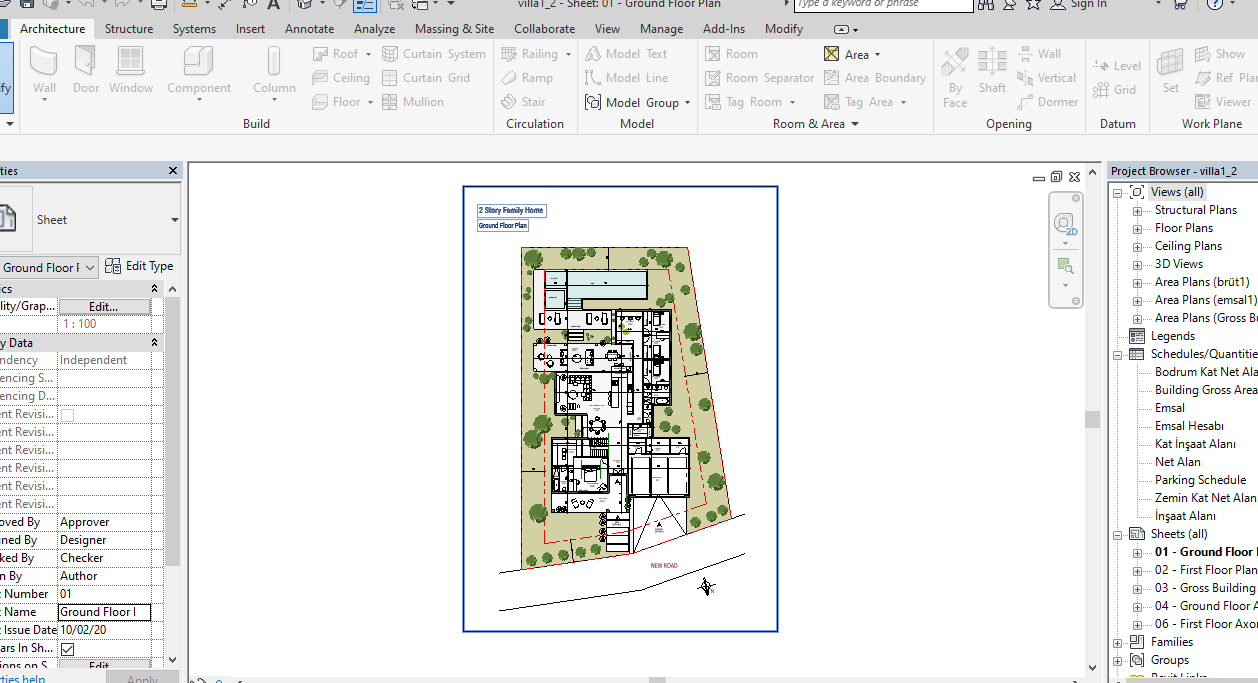Open the Set work plane tool
Image resolution: width=1258 pixels, height=683 pixels.
coord(1170,70)
